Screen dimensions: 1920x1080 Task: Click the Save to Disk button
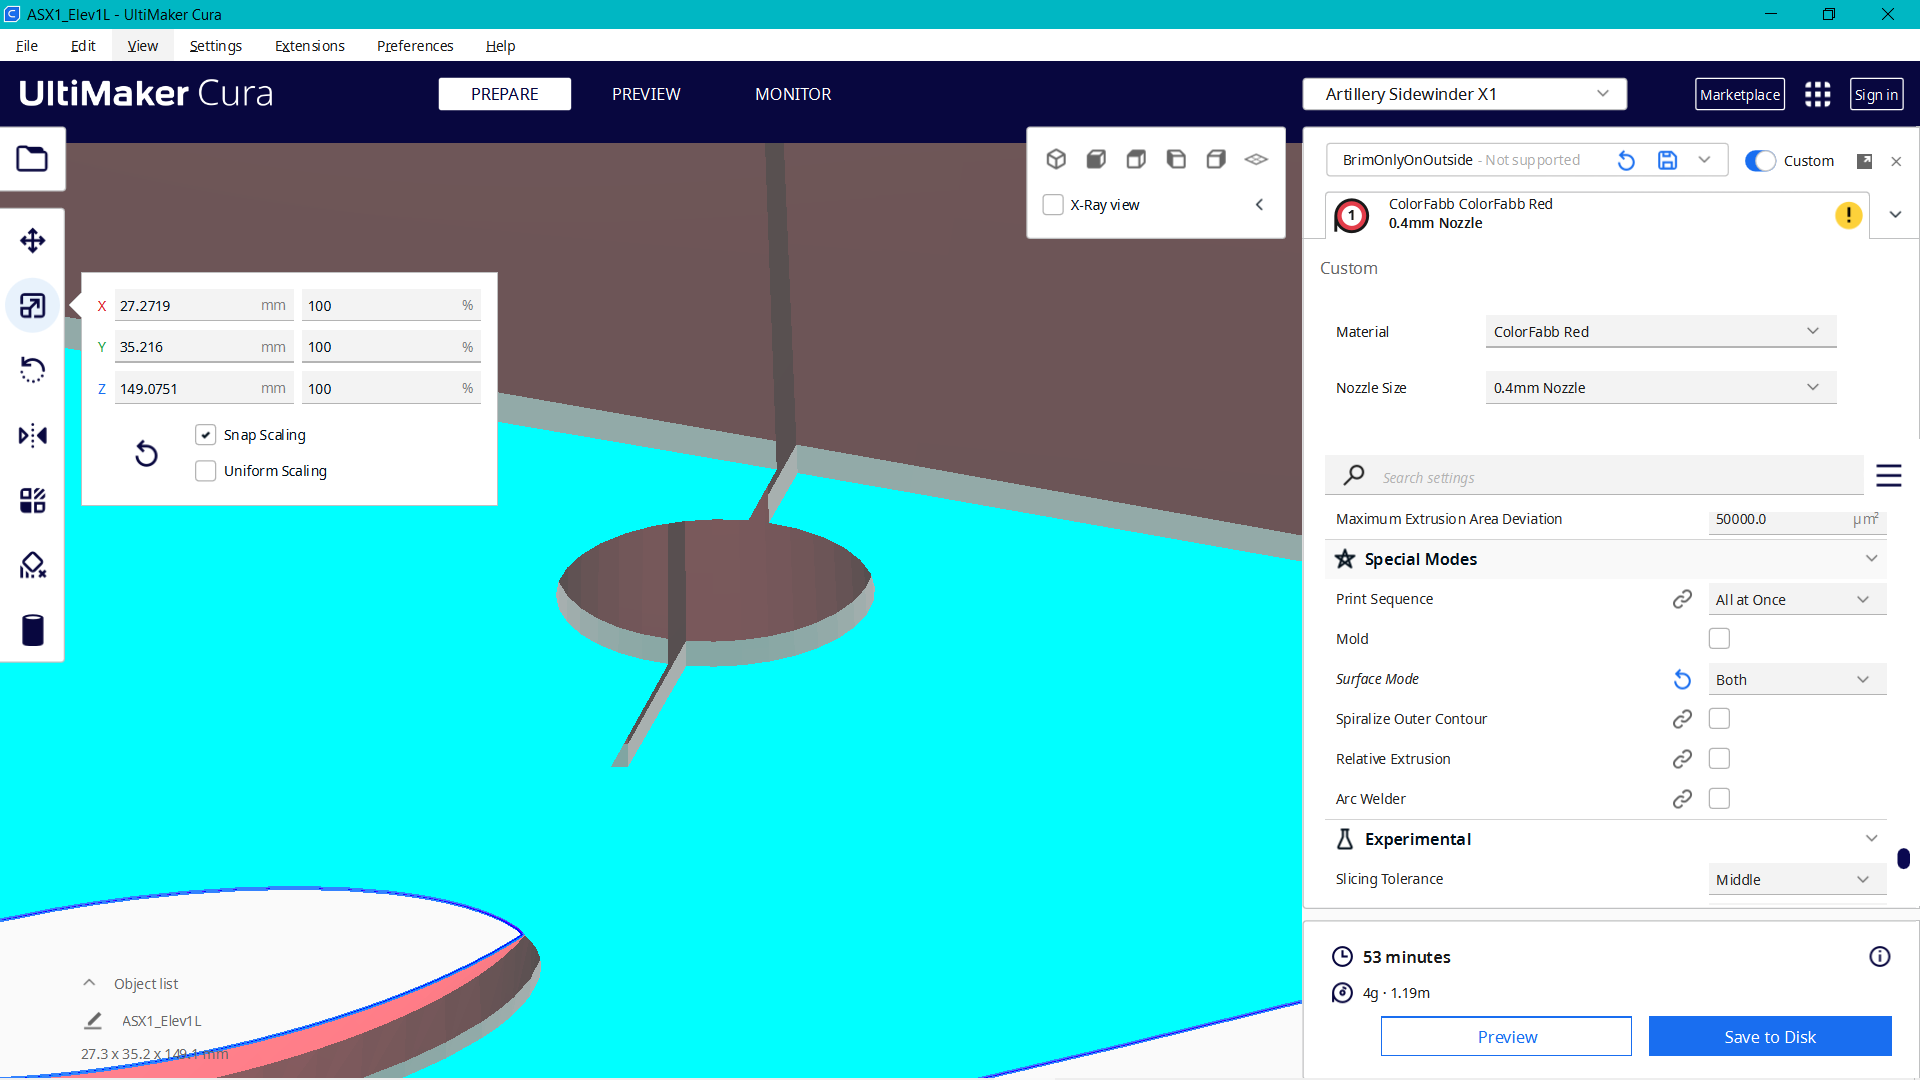click(x=1769, y=1036)
